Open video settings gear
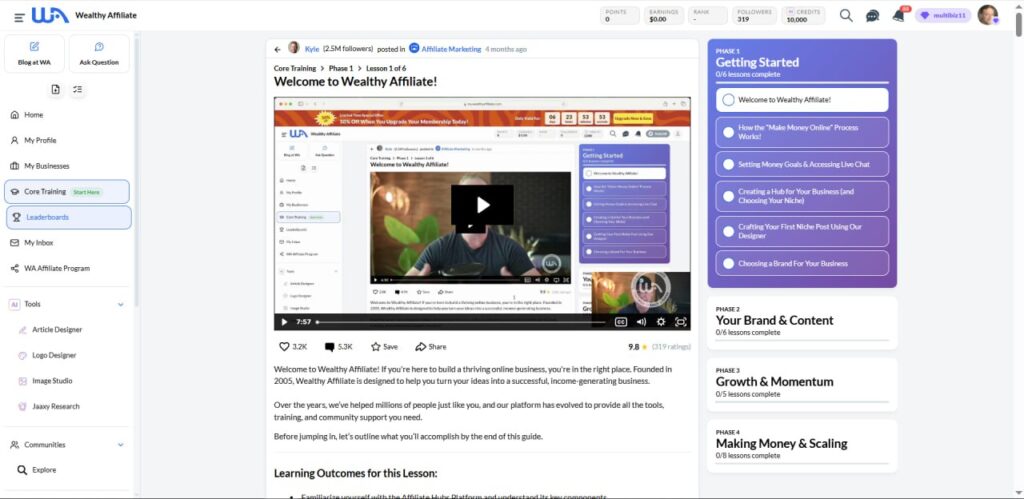 point(661,322)
